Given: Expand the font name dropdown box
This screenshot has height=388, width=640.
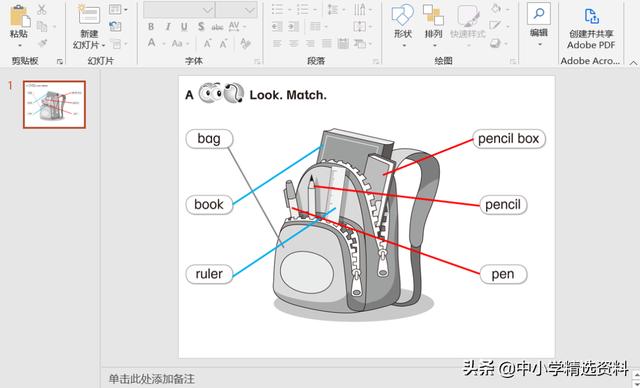Looking at the screenshot, I should [x=179, y=10].
